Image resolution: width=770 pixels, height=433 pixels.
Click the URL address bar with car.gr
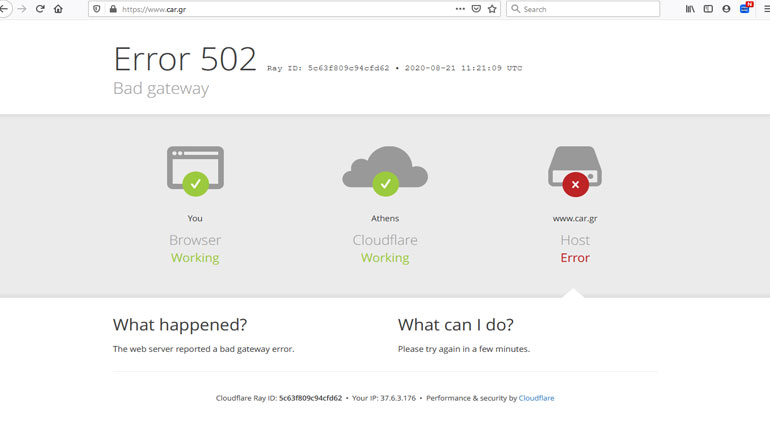(280, 9)
